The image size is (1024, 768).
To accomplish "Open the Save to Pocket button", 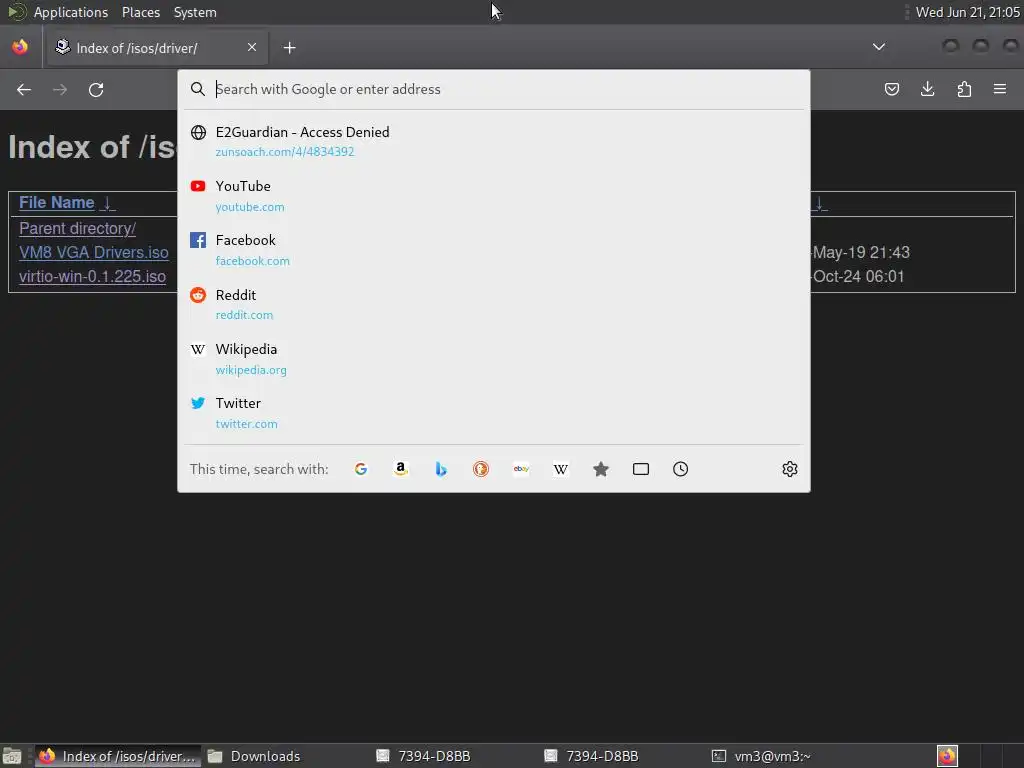I will point(891,89).
